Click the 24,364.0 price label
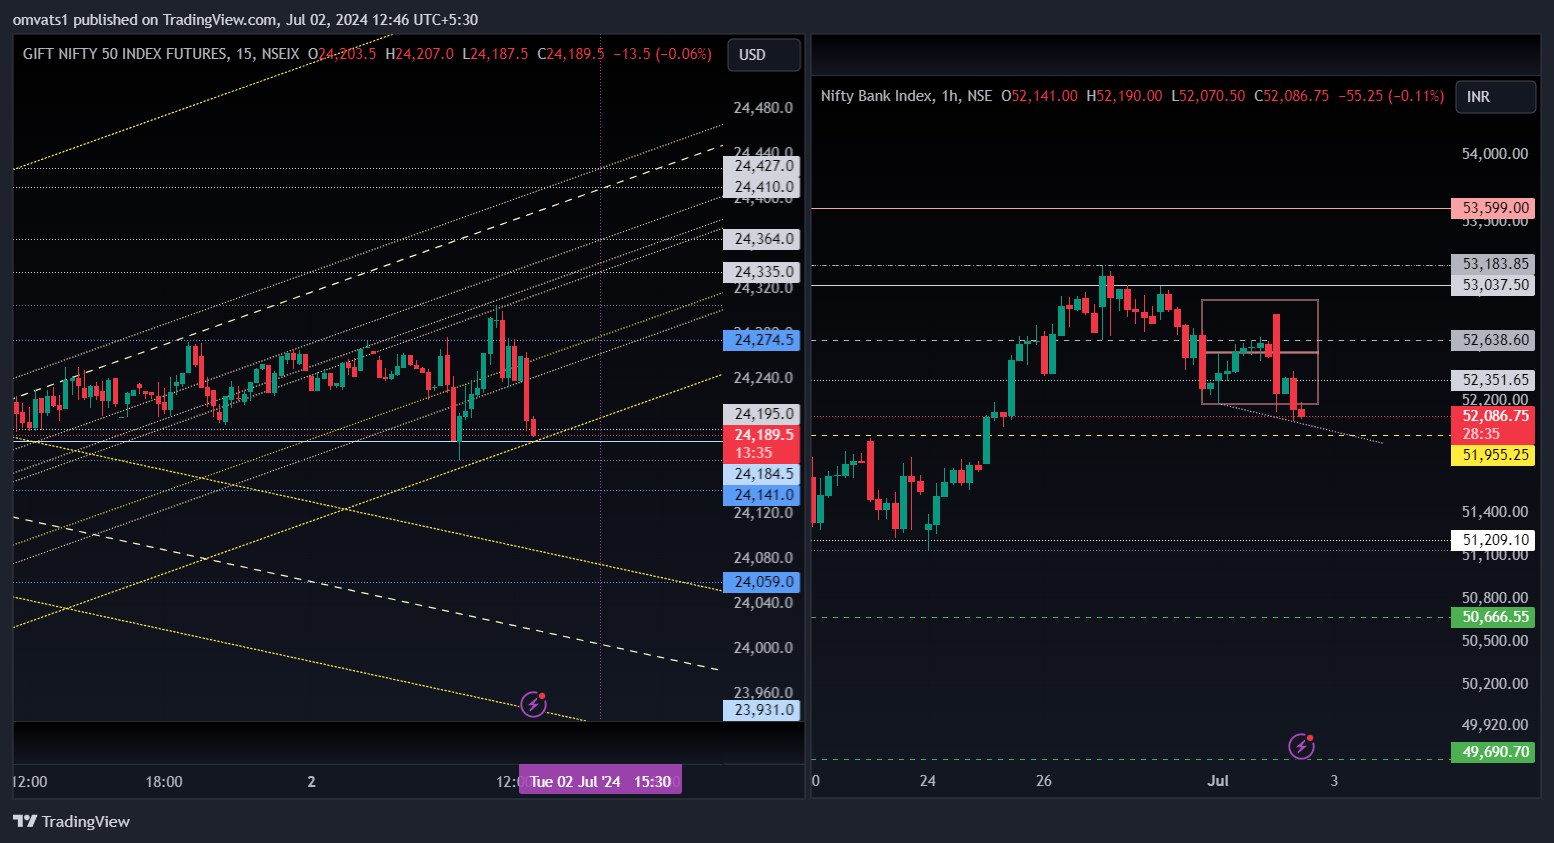Image resolution: width=1554 pixels, height=843 pixels. (764, 239)
